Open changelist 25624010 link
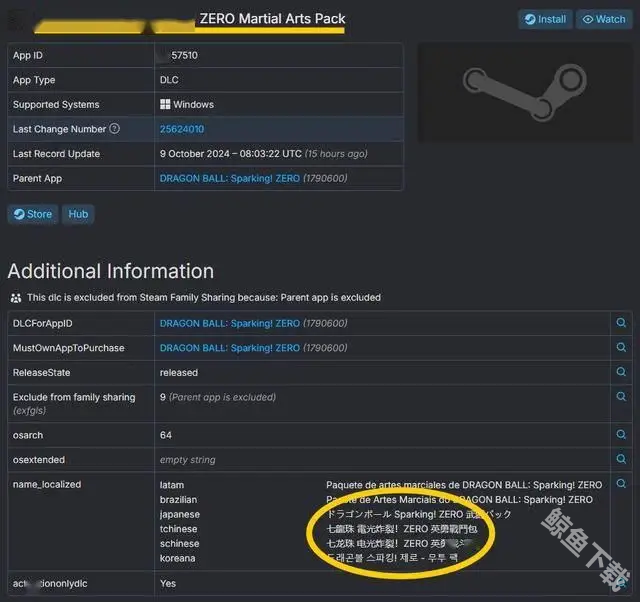 pos(182,129)
